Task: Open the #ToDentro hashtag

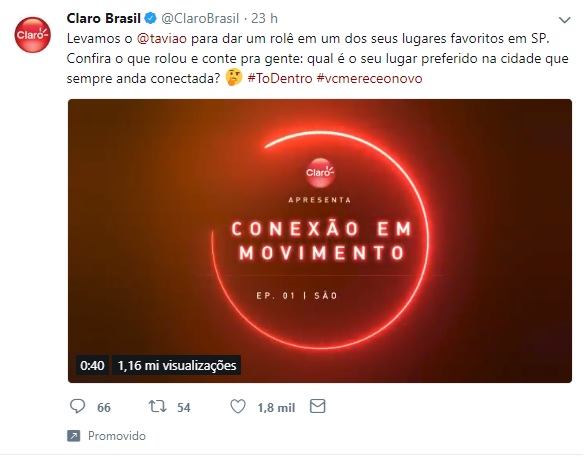Action: point(280,78)
